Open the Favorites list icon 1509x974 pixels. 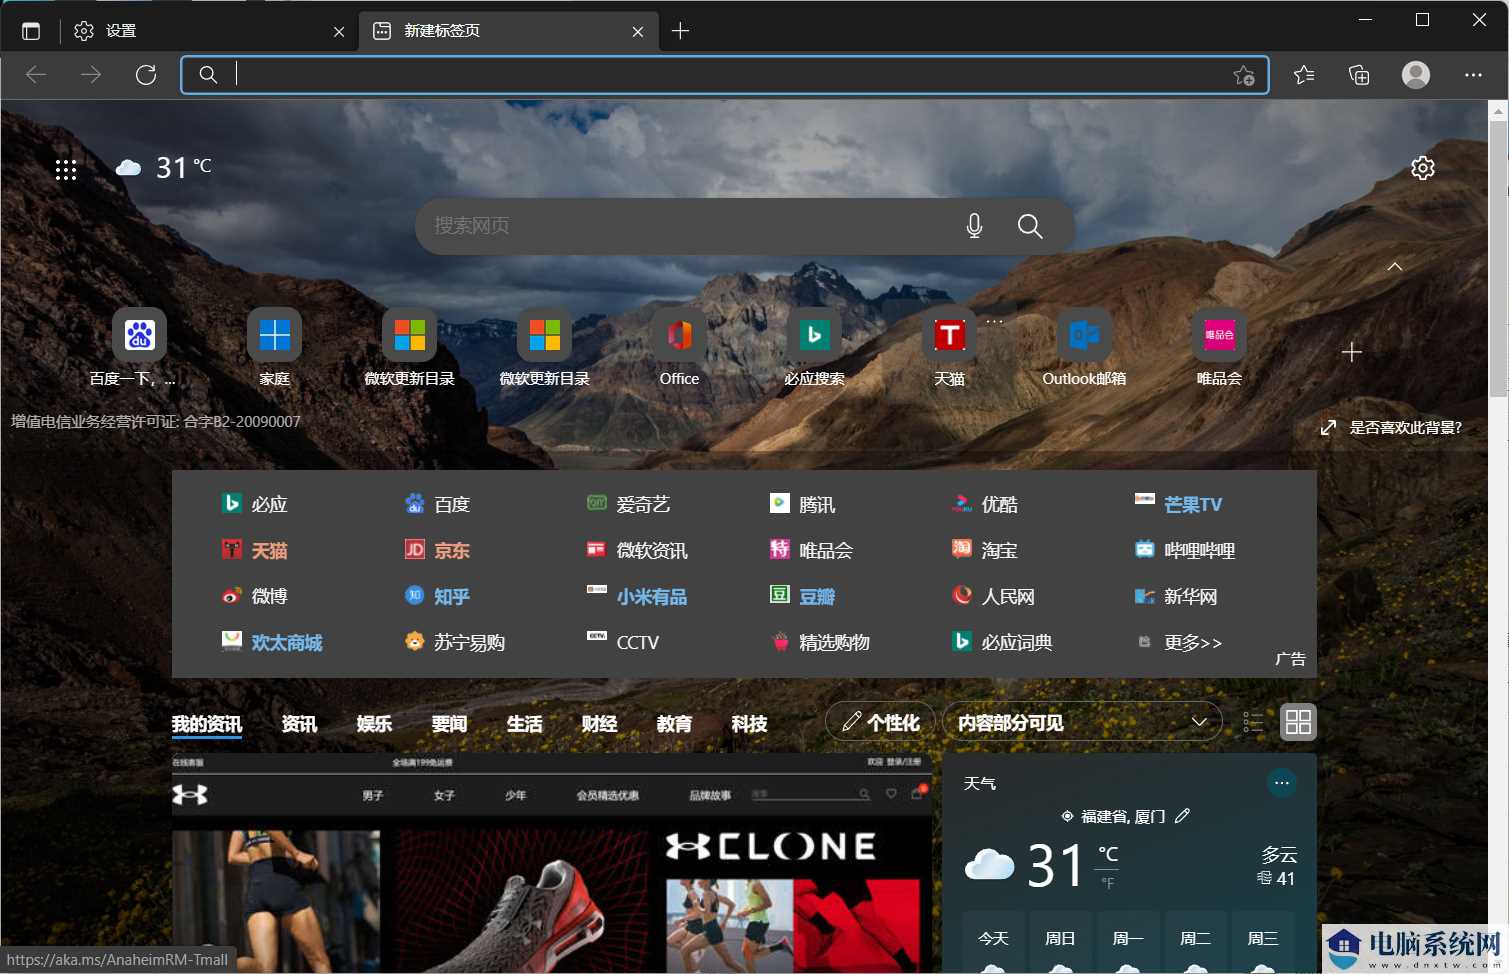point(1304,75)
